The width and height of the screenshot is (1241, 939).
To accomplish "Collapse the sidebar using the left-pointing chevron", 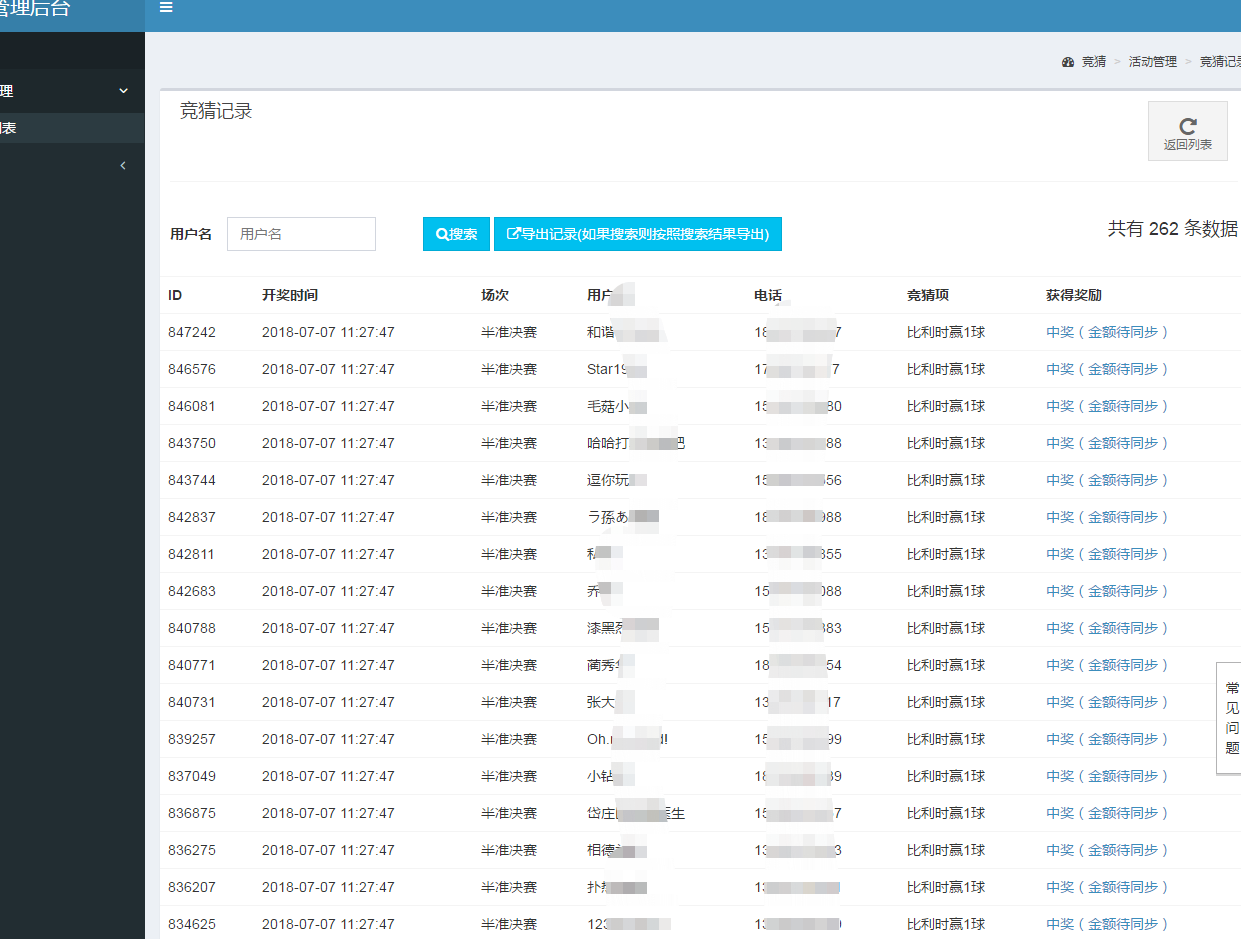I will (123, 165).
